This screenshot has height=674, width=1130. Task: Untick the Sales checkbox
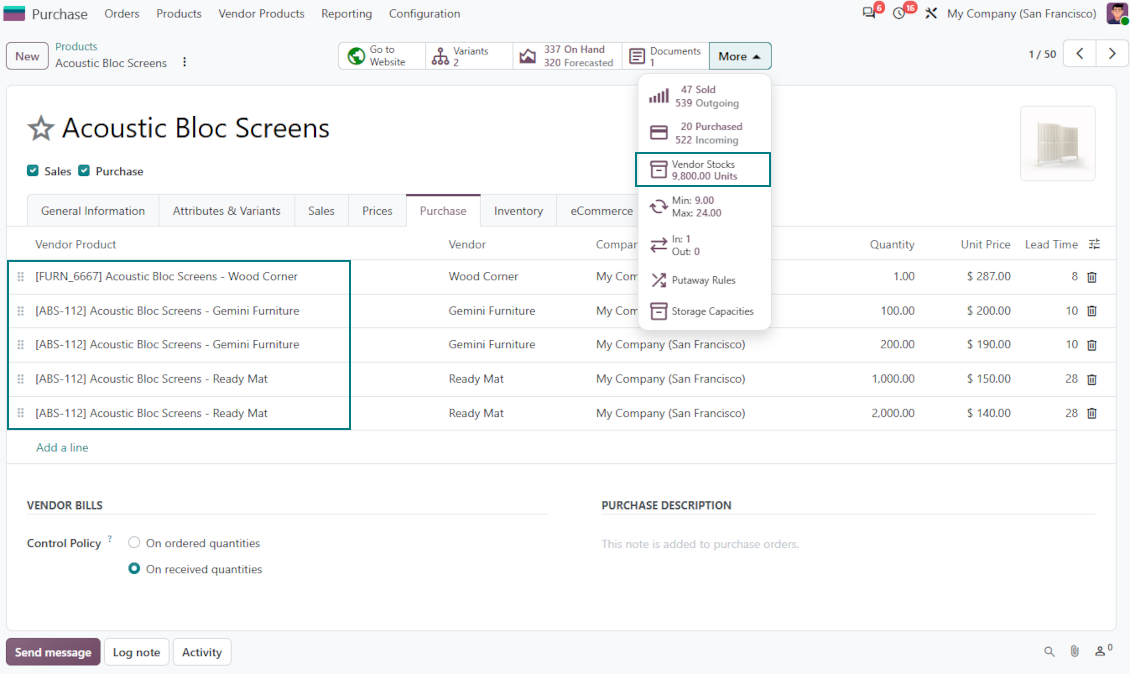coord(32,171)
